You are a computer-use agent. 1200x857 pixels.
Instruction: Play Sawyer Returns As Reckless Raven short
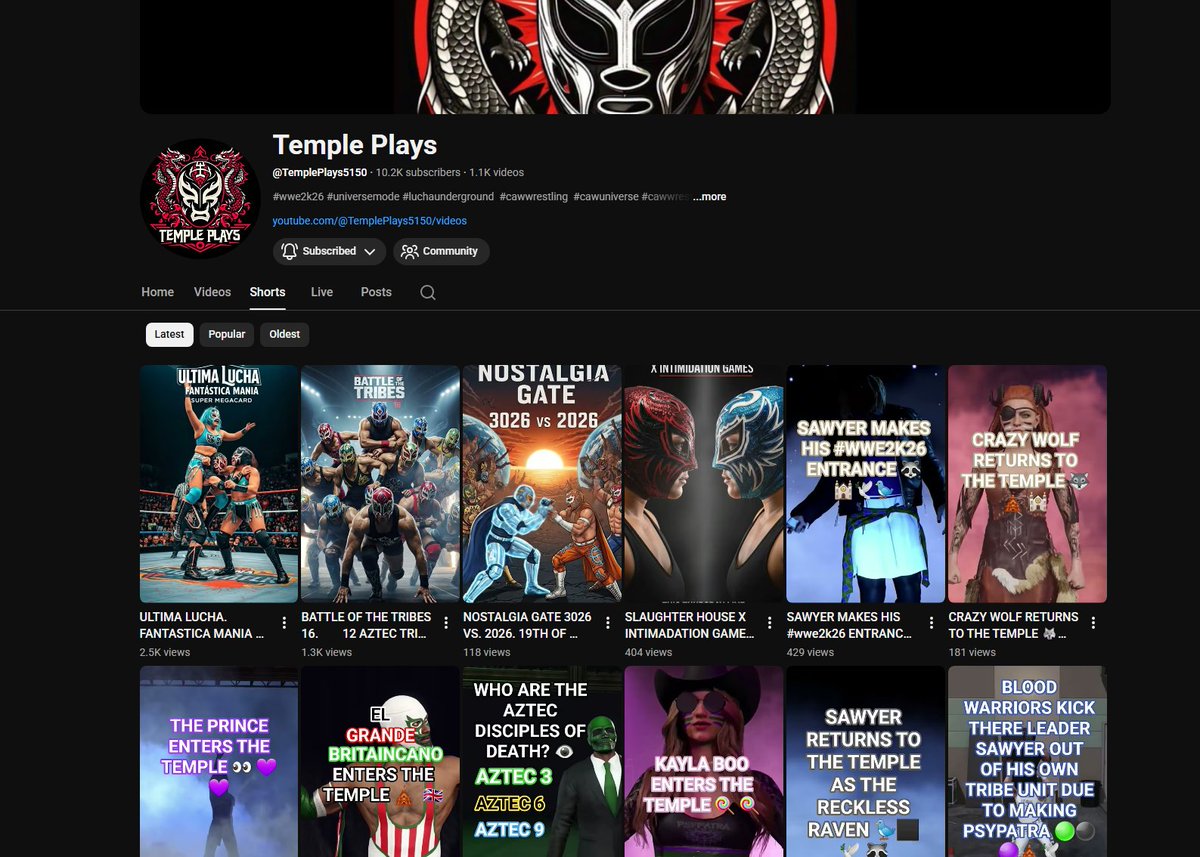866,762
